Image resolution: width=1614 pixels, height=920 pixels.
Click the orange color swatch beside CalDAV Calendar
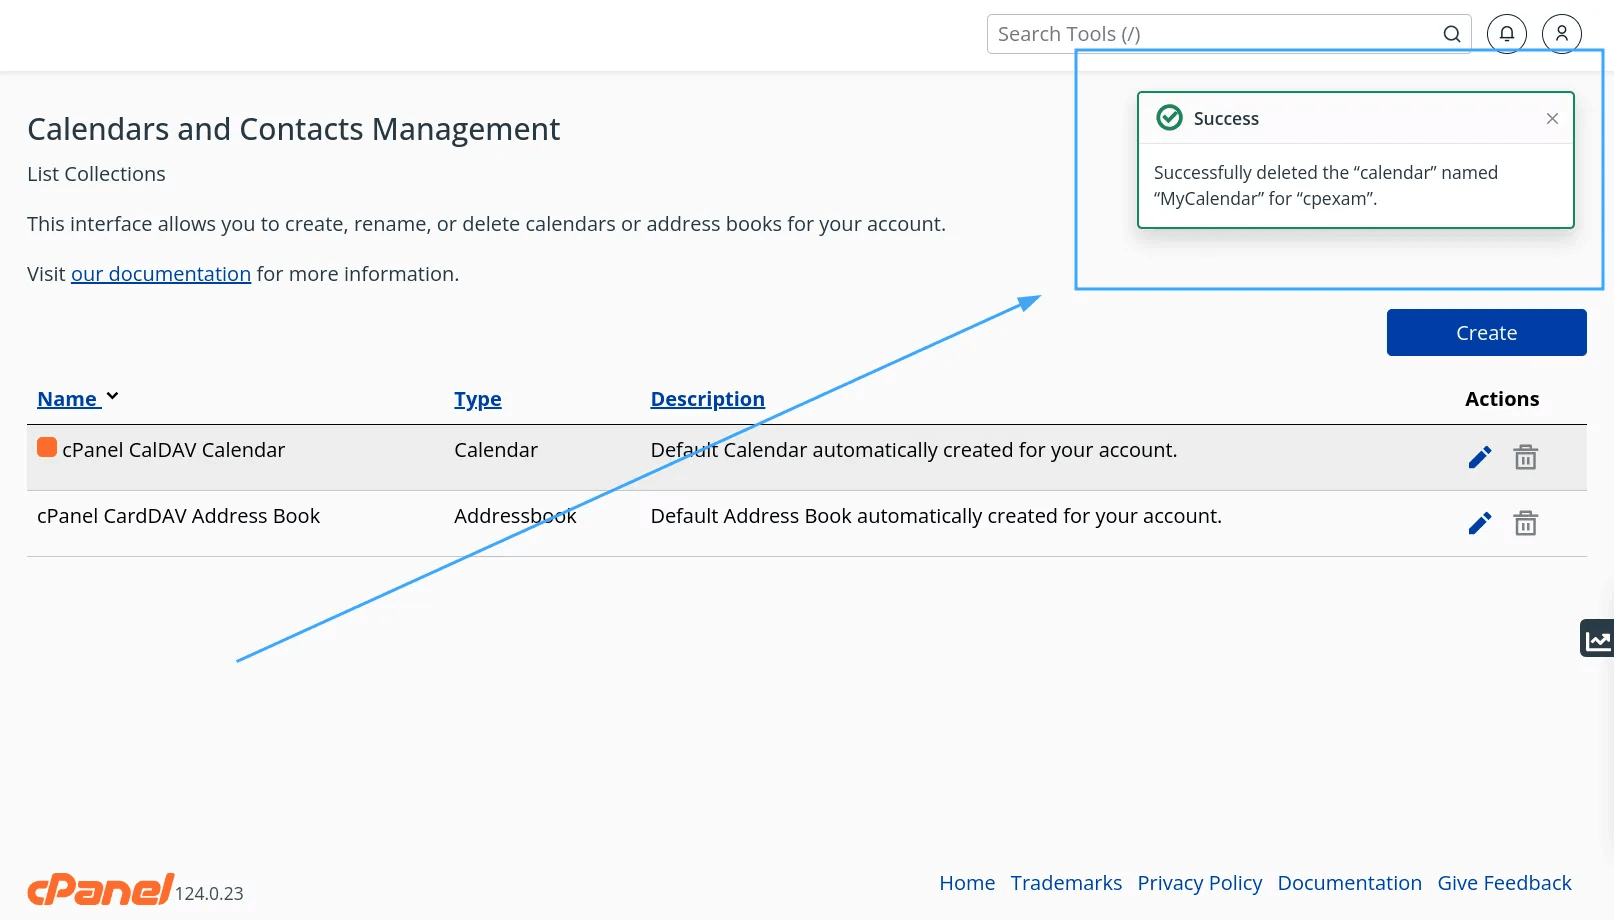tap(46, 447)
